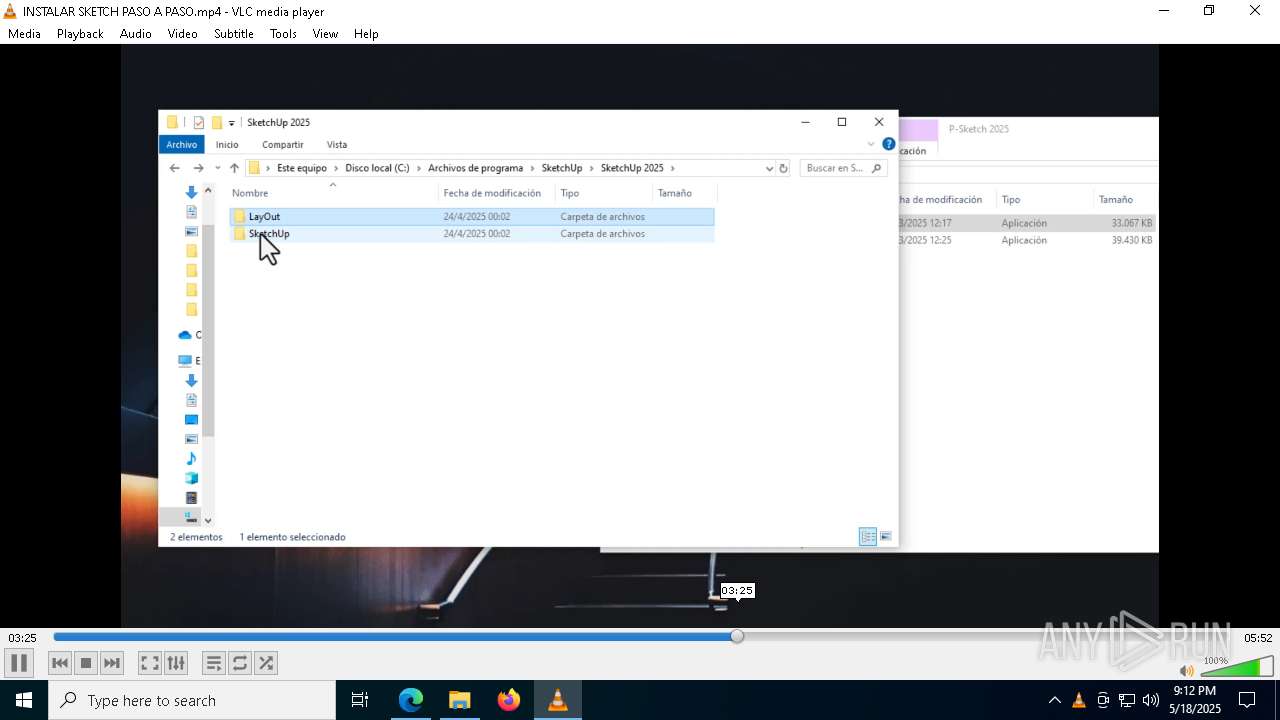The width and height of the screenshot is (1280, 720).
Task: Open the Media menu
Action: (x=24, y=33)
